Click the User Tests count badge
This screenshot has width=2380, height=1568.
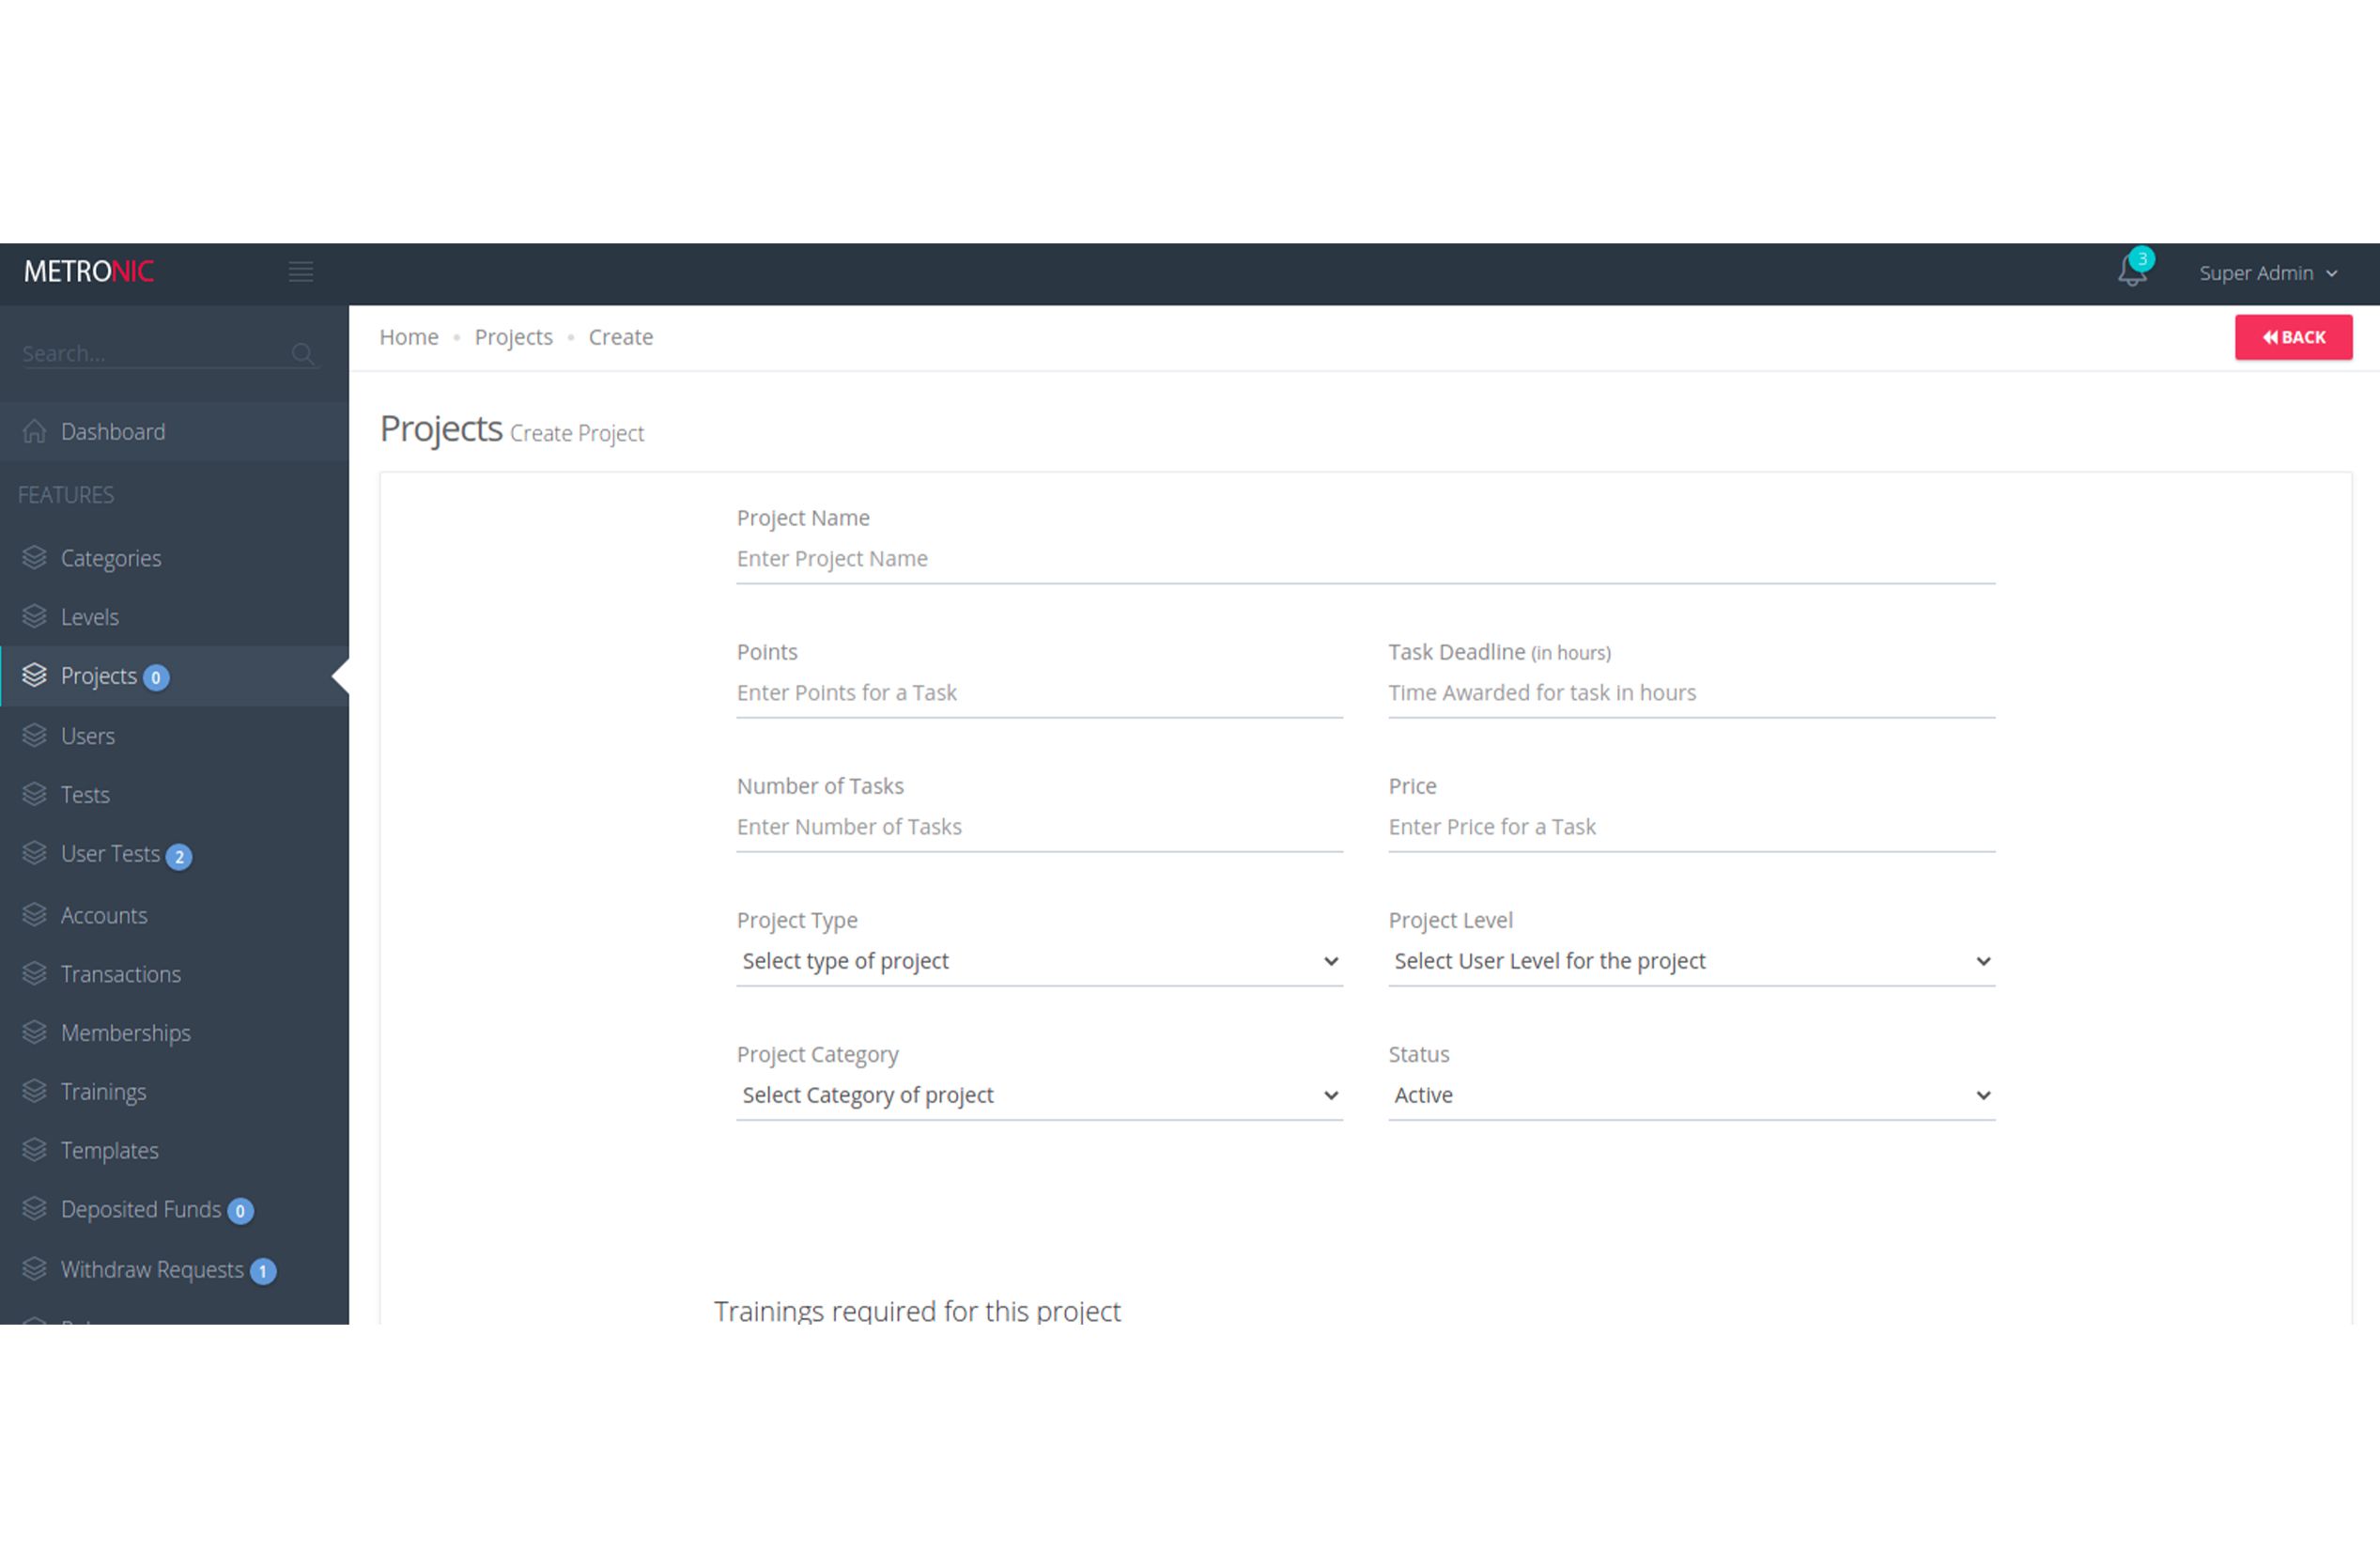[179, 857]
